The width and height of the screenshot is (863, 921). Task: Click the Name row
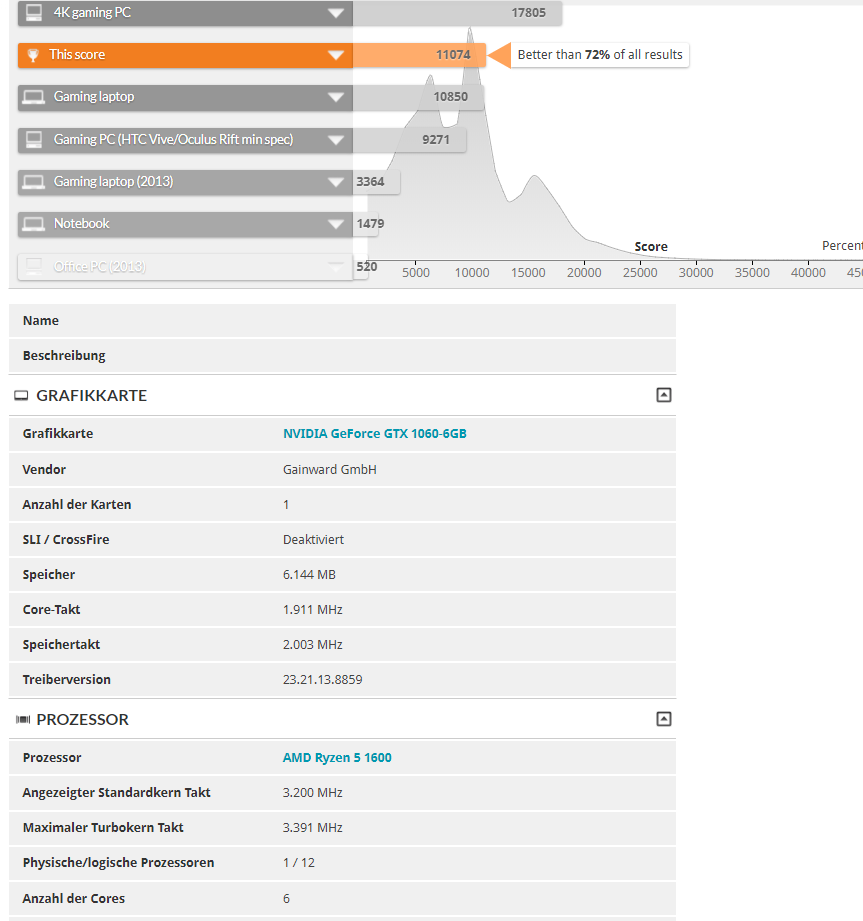(342, 321)
